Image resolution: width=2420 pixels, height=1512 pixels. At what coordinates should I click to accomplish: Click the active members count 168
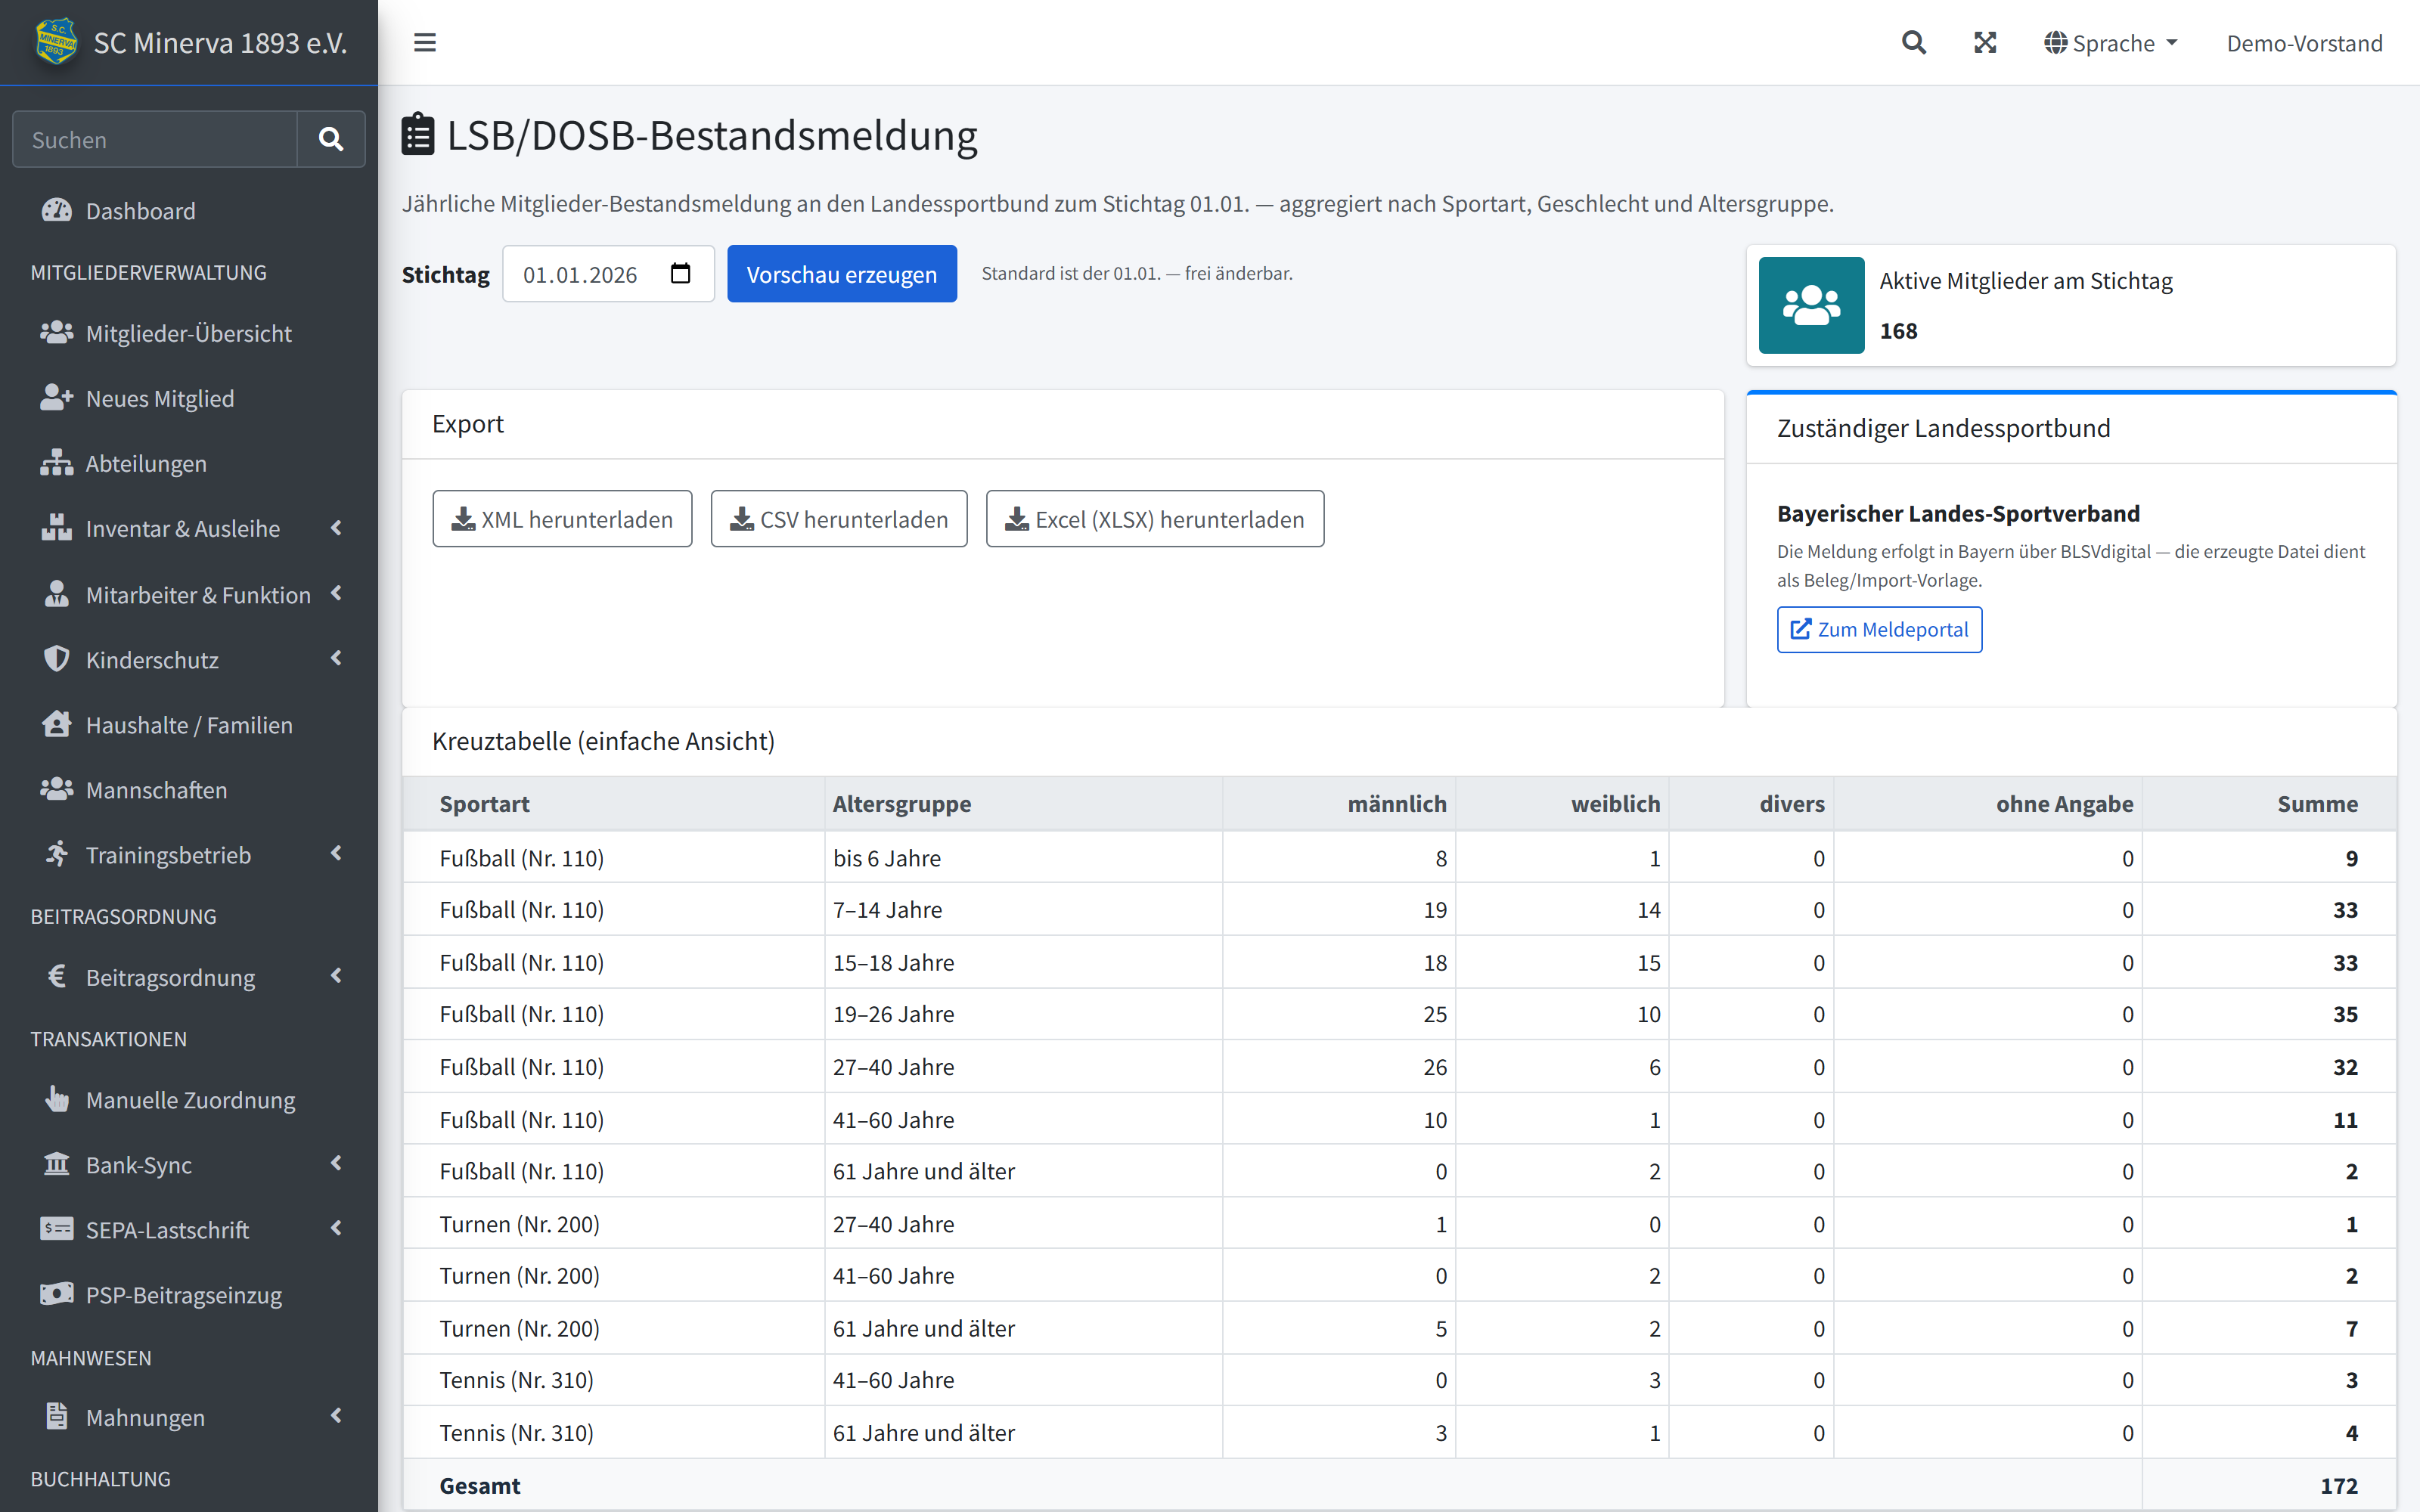(1898, 331)
